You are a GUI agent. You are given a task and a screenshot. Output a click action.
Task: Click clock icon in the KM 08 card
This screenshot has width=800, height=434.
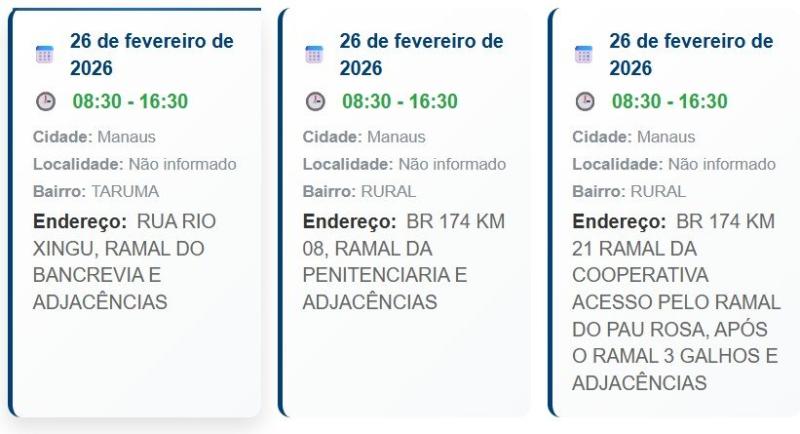[x=315, y=101]
